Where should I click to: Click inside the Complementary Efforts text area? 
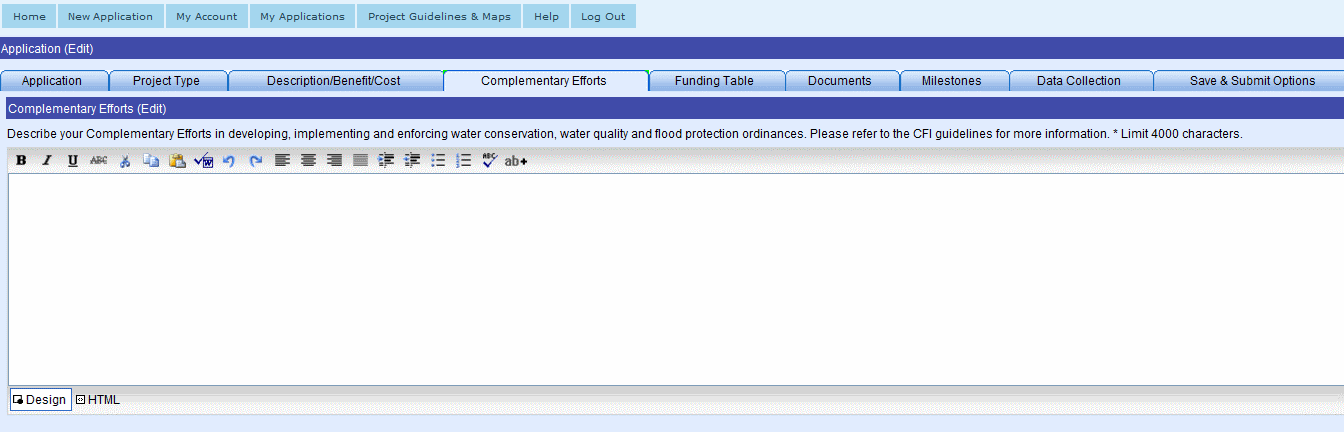click(x=670, y=280)
